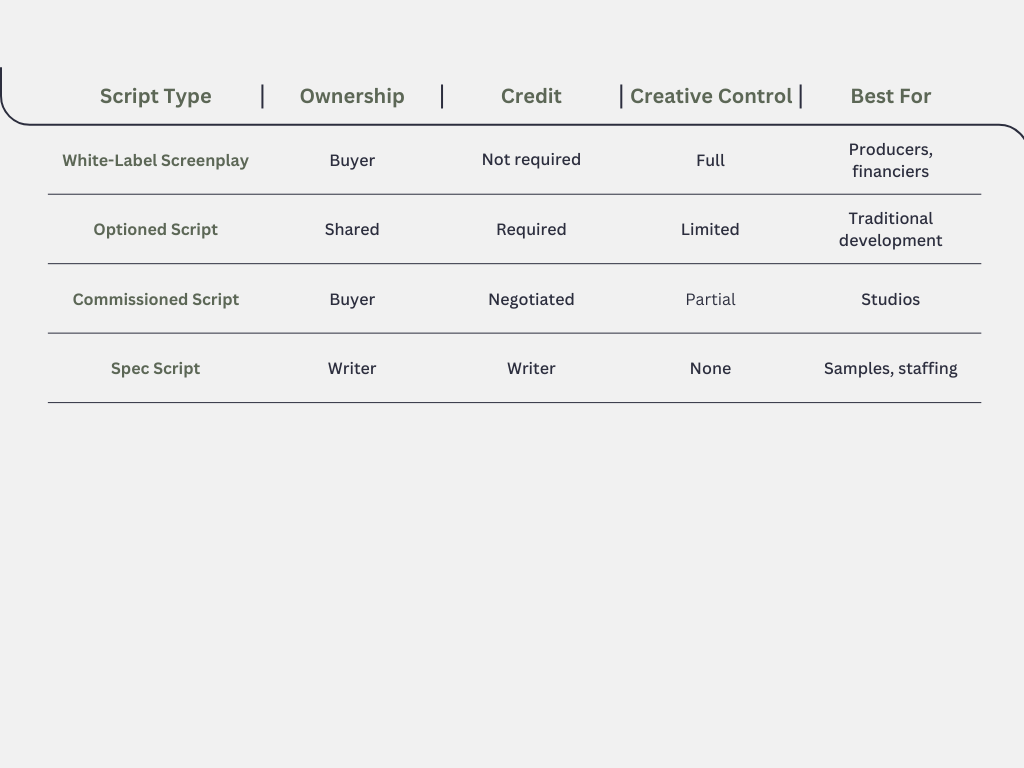
Task: Select the Partial creative control entry
Action: tap(710, 299)
